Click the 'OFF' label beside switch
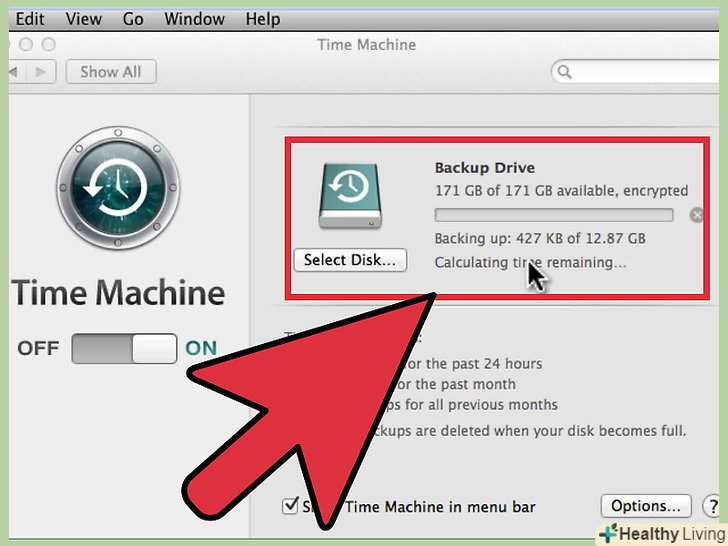Screen dimensions: 728x546 [38, 348]
